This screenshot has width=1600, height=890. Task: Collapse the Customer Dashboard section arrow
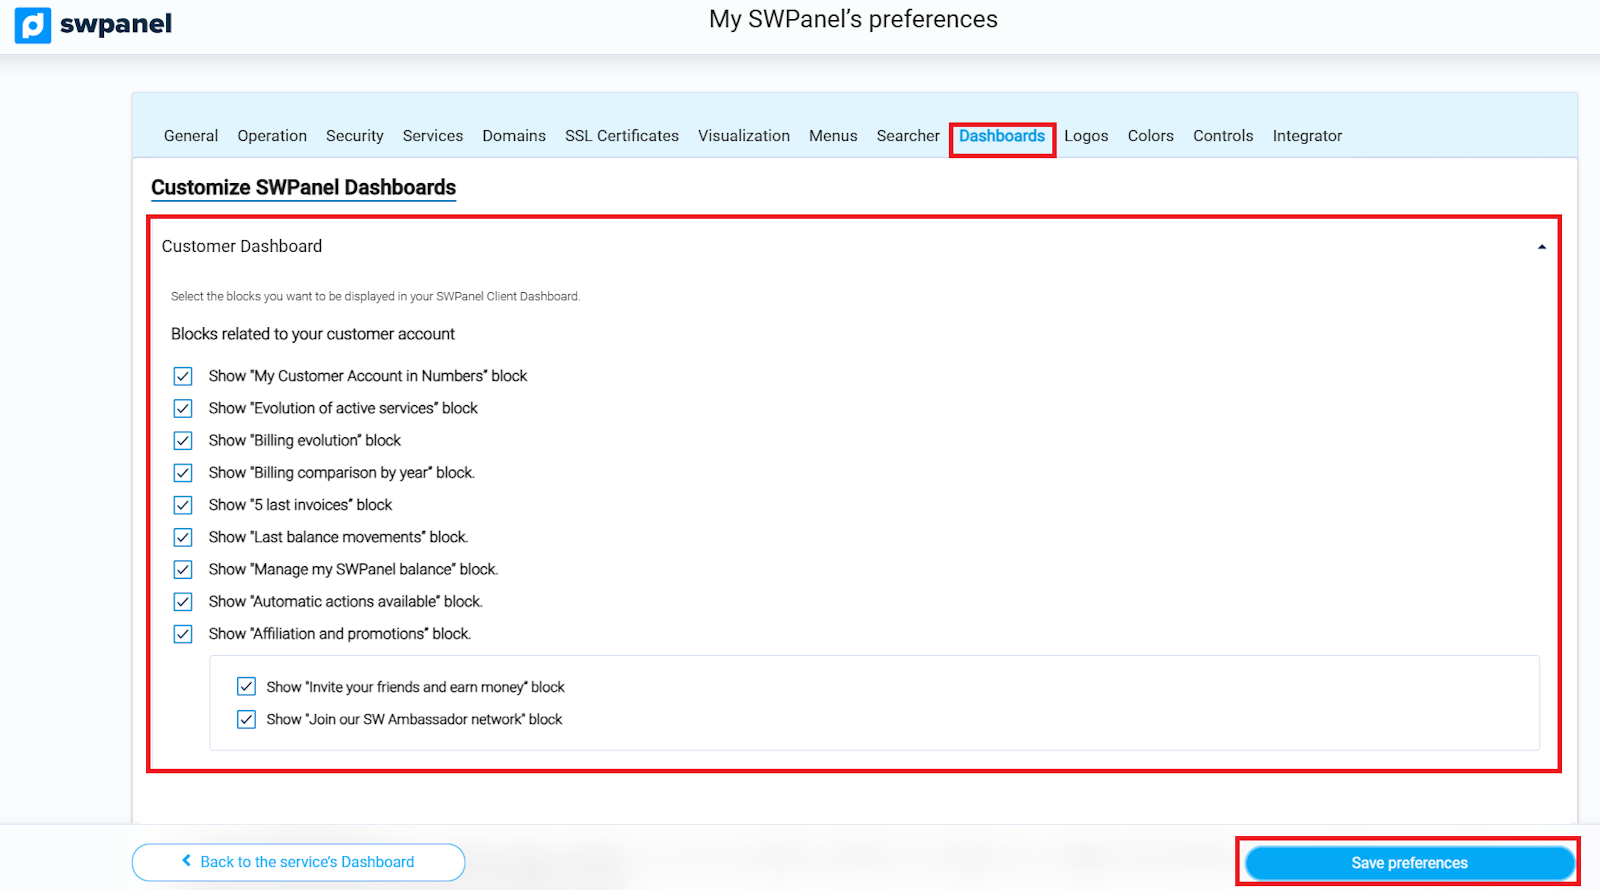tap(1541, 247)
